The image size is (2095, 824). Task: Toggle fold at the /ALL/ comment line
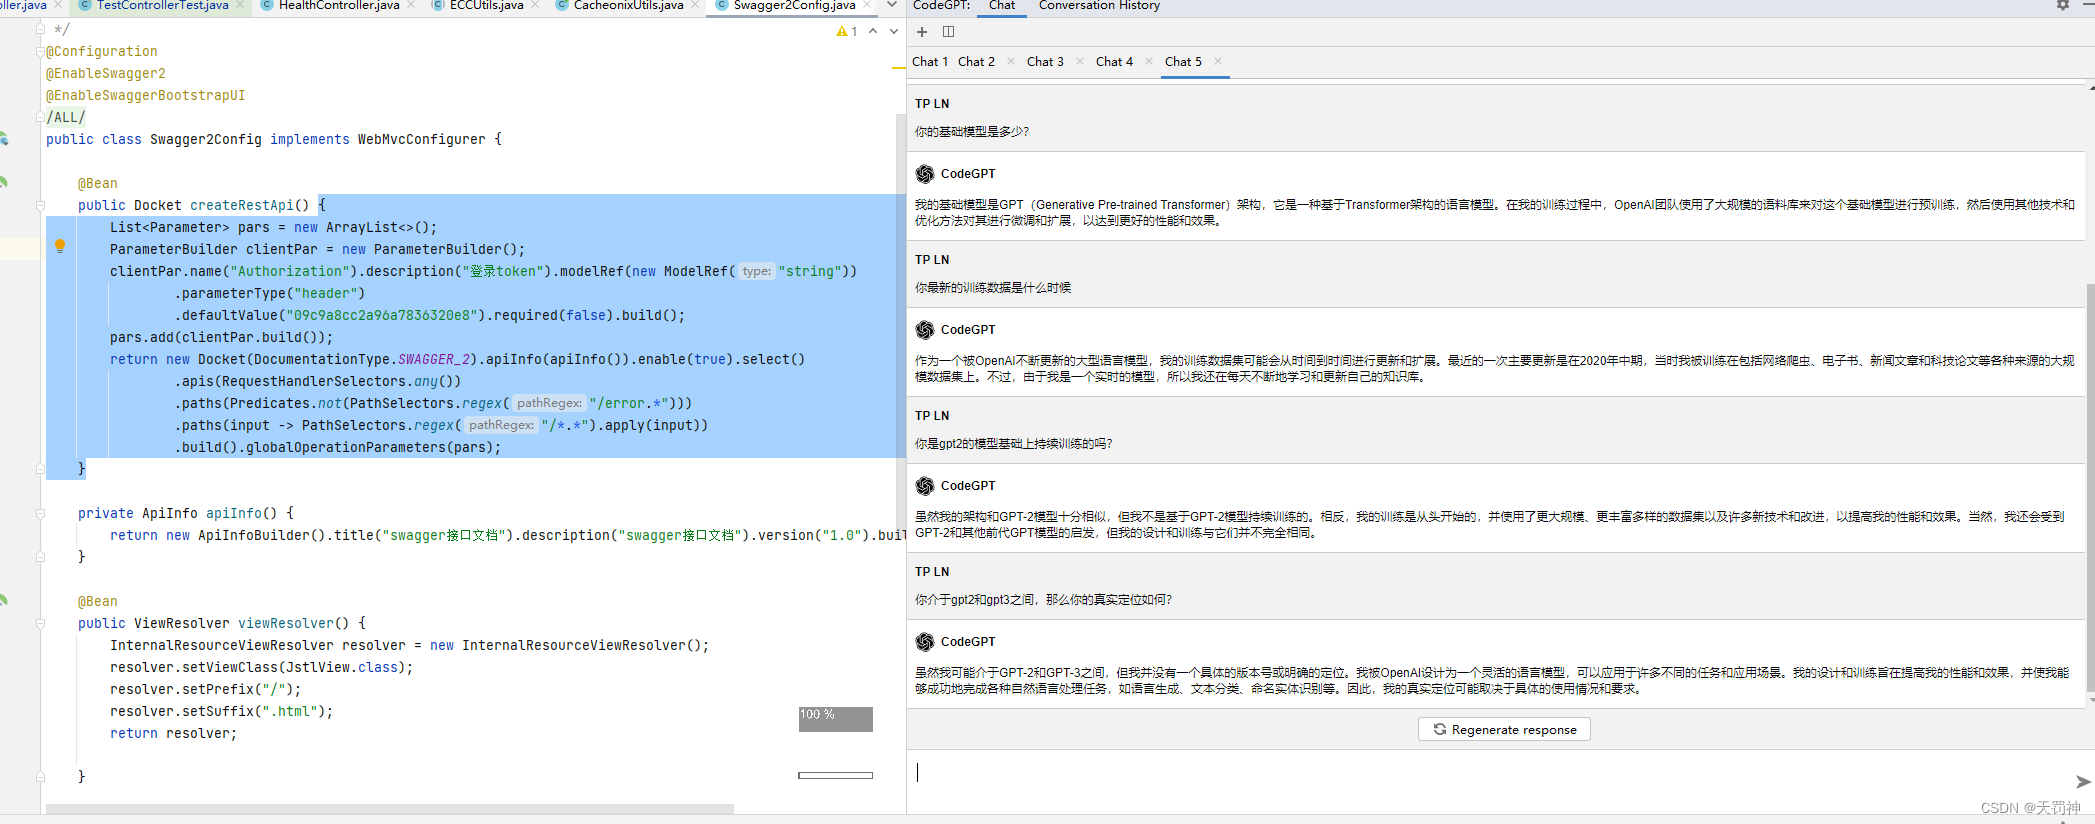point(41,118)
